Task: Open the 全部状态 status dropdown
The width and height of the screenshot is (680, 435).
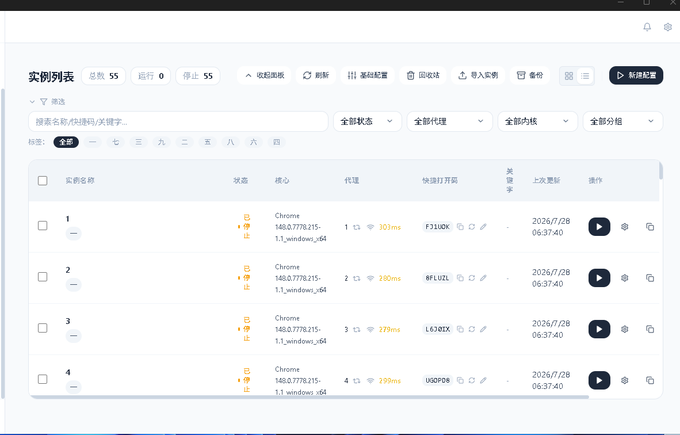Action: pyautogui.click(x=367, y=121)
